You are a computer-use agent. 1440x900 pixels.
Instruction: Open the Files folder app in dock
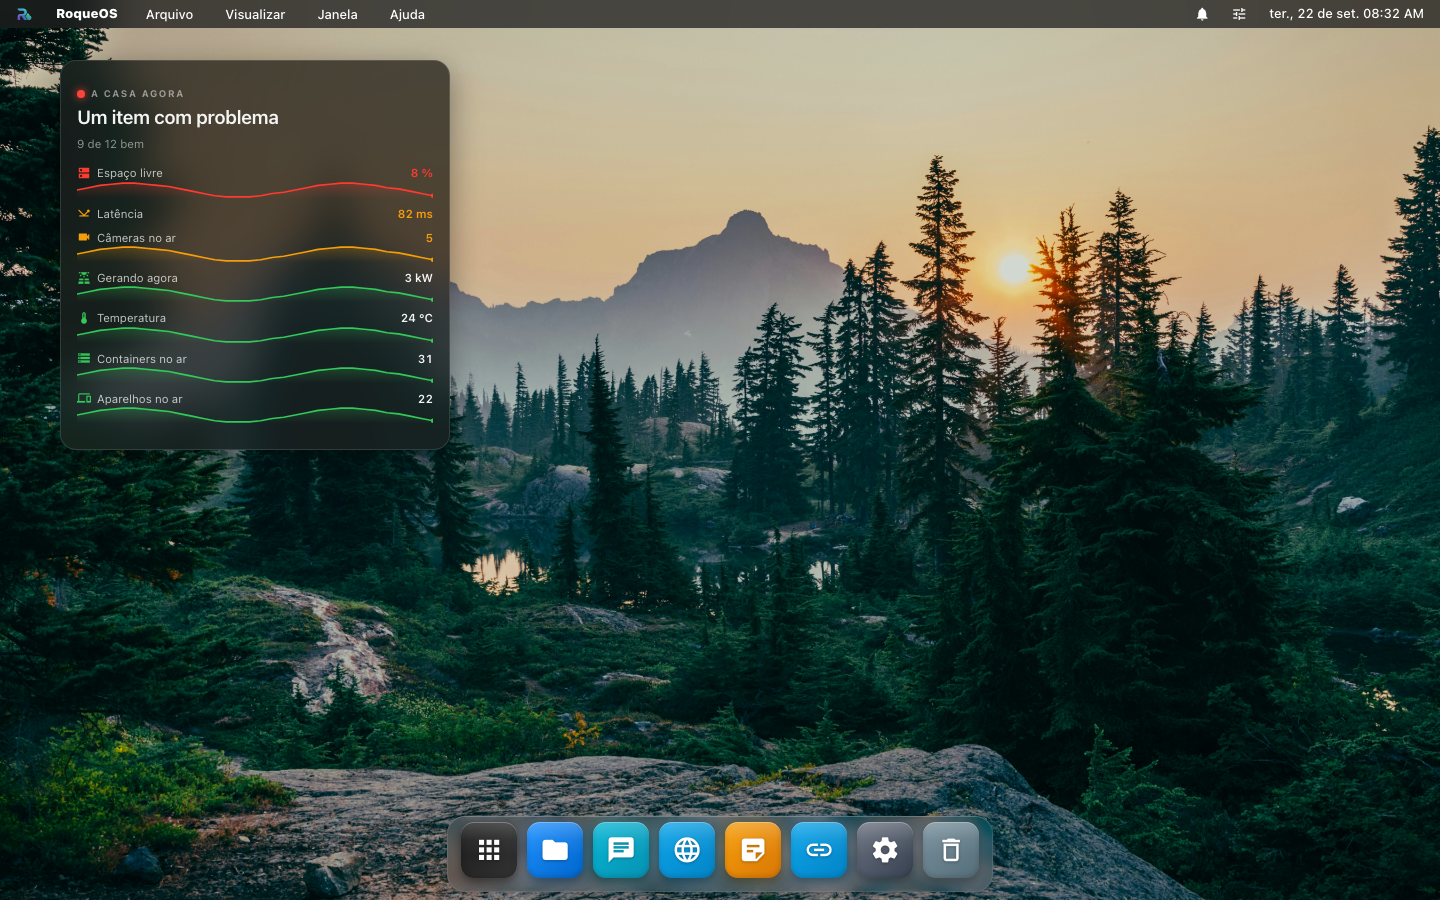[x=555, y=850]
